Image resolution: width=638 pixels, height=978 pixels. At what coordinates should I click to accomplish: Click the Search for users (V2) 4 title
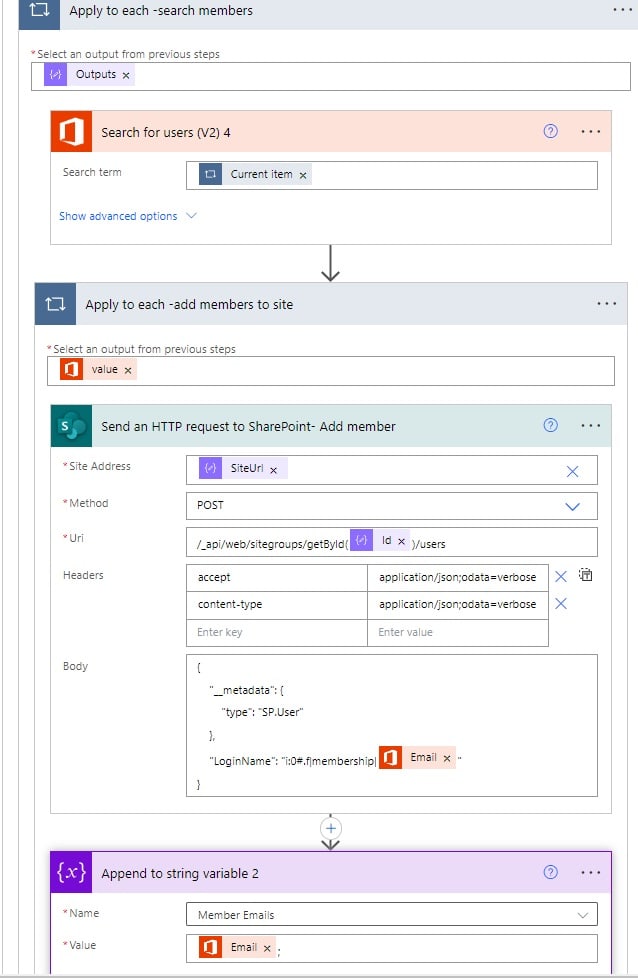coord(166,133)
